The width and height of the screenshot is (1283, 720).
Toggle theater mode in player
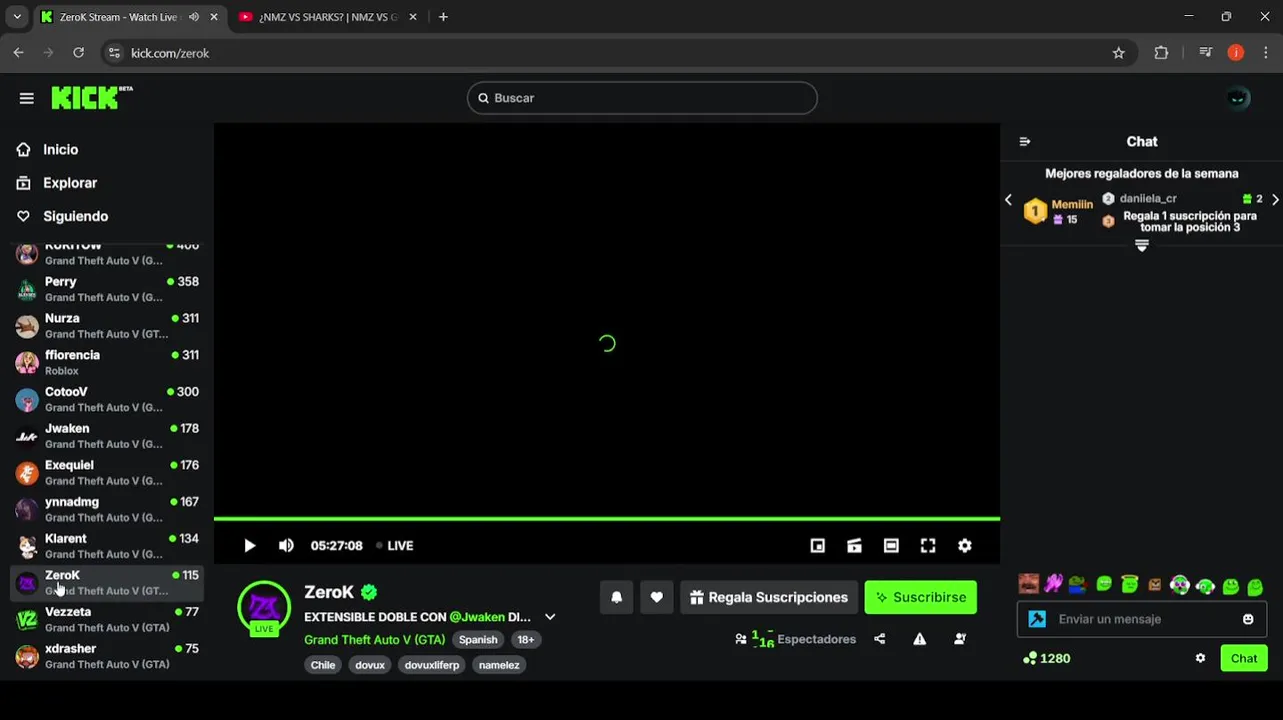pyautogui.click(x=891, y=546)
